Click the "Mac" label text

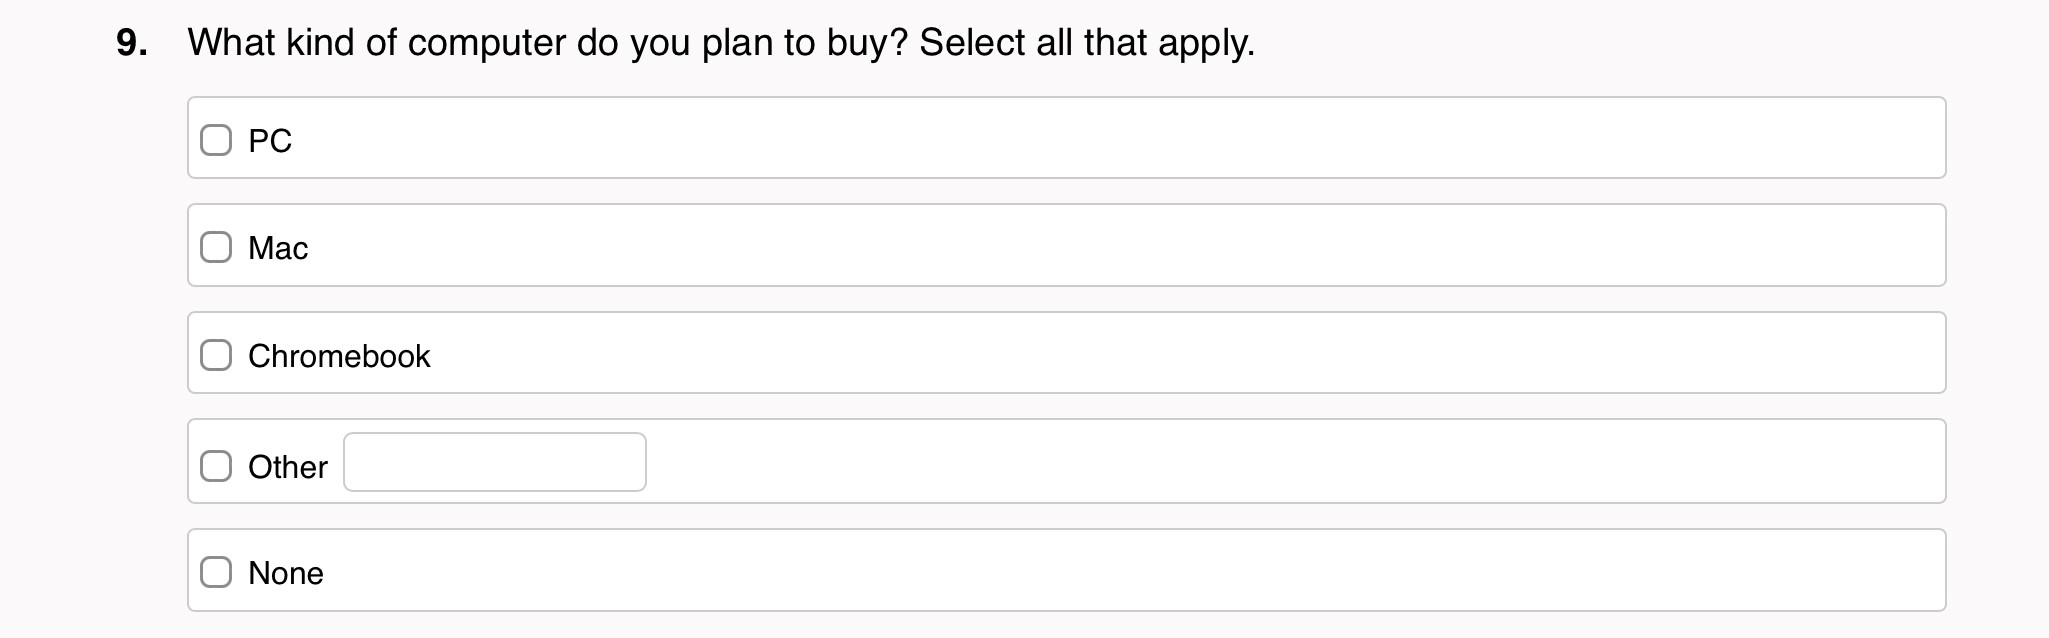[x=278, y=248]
